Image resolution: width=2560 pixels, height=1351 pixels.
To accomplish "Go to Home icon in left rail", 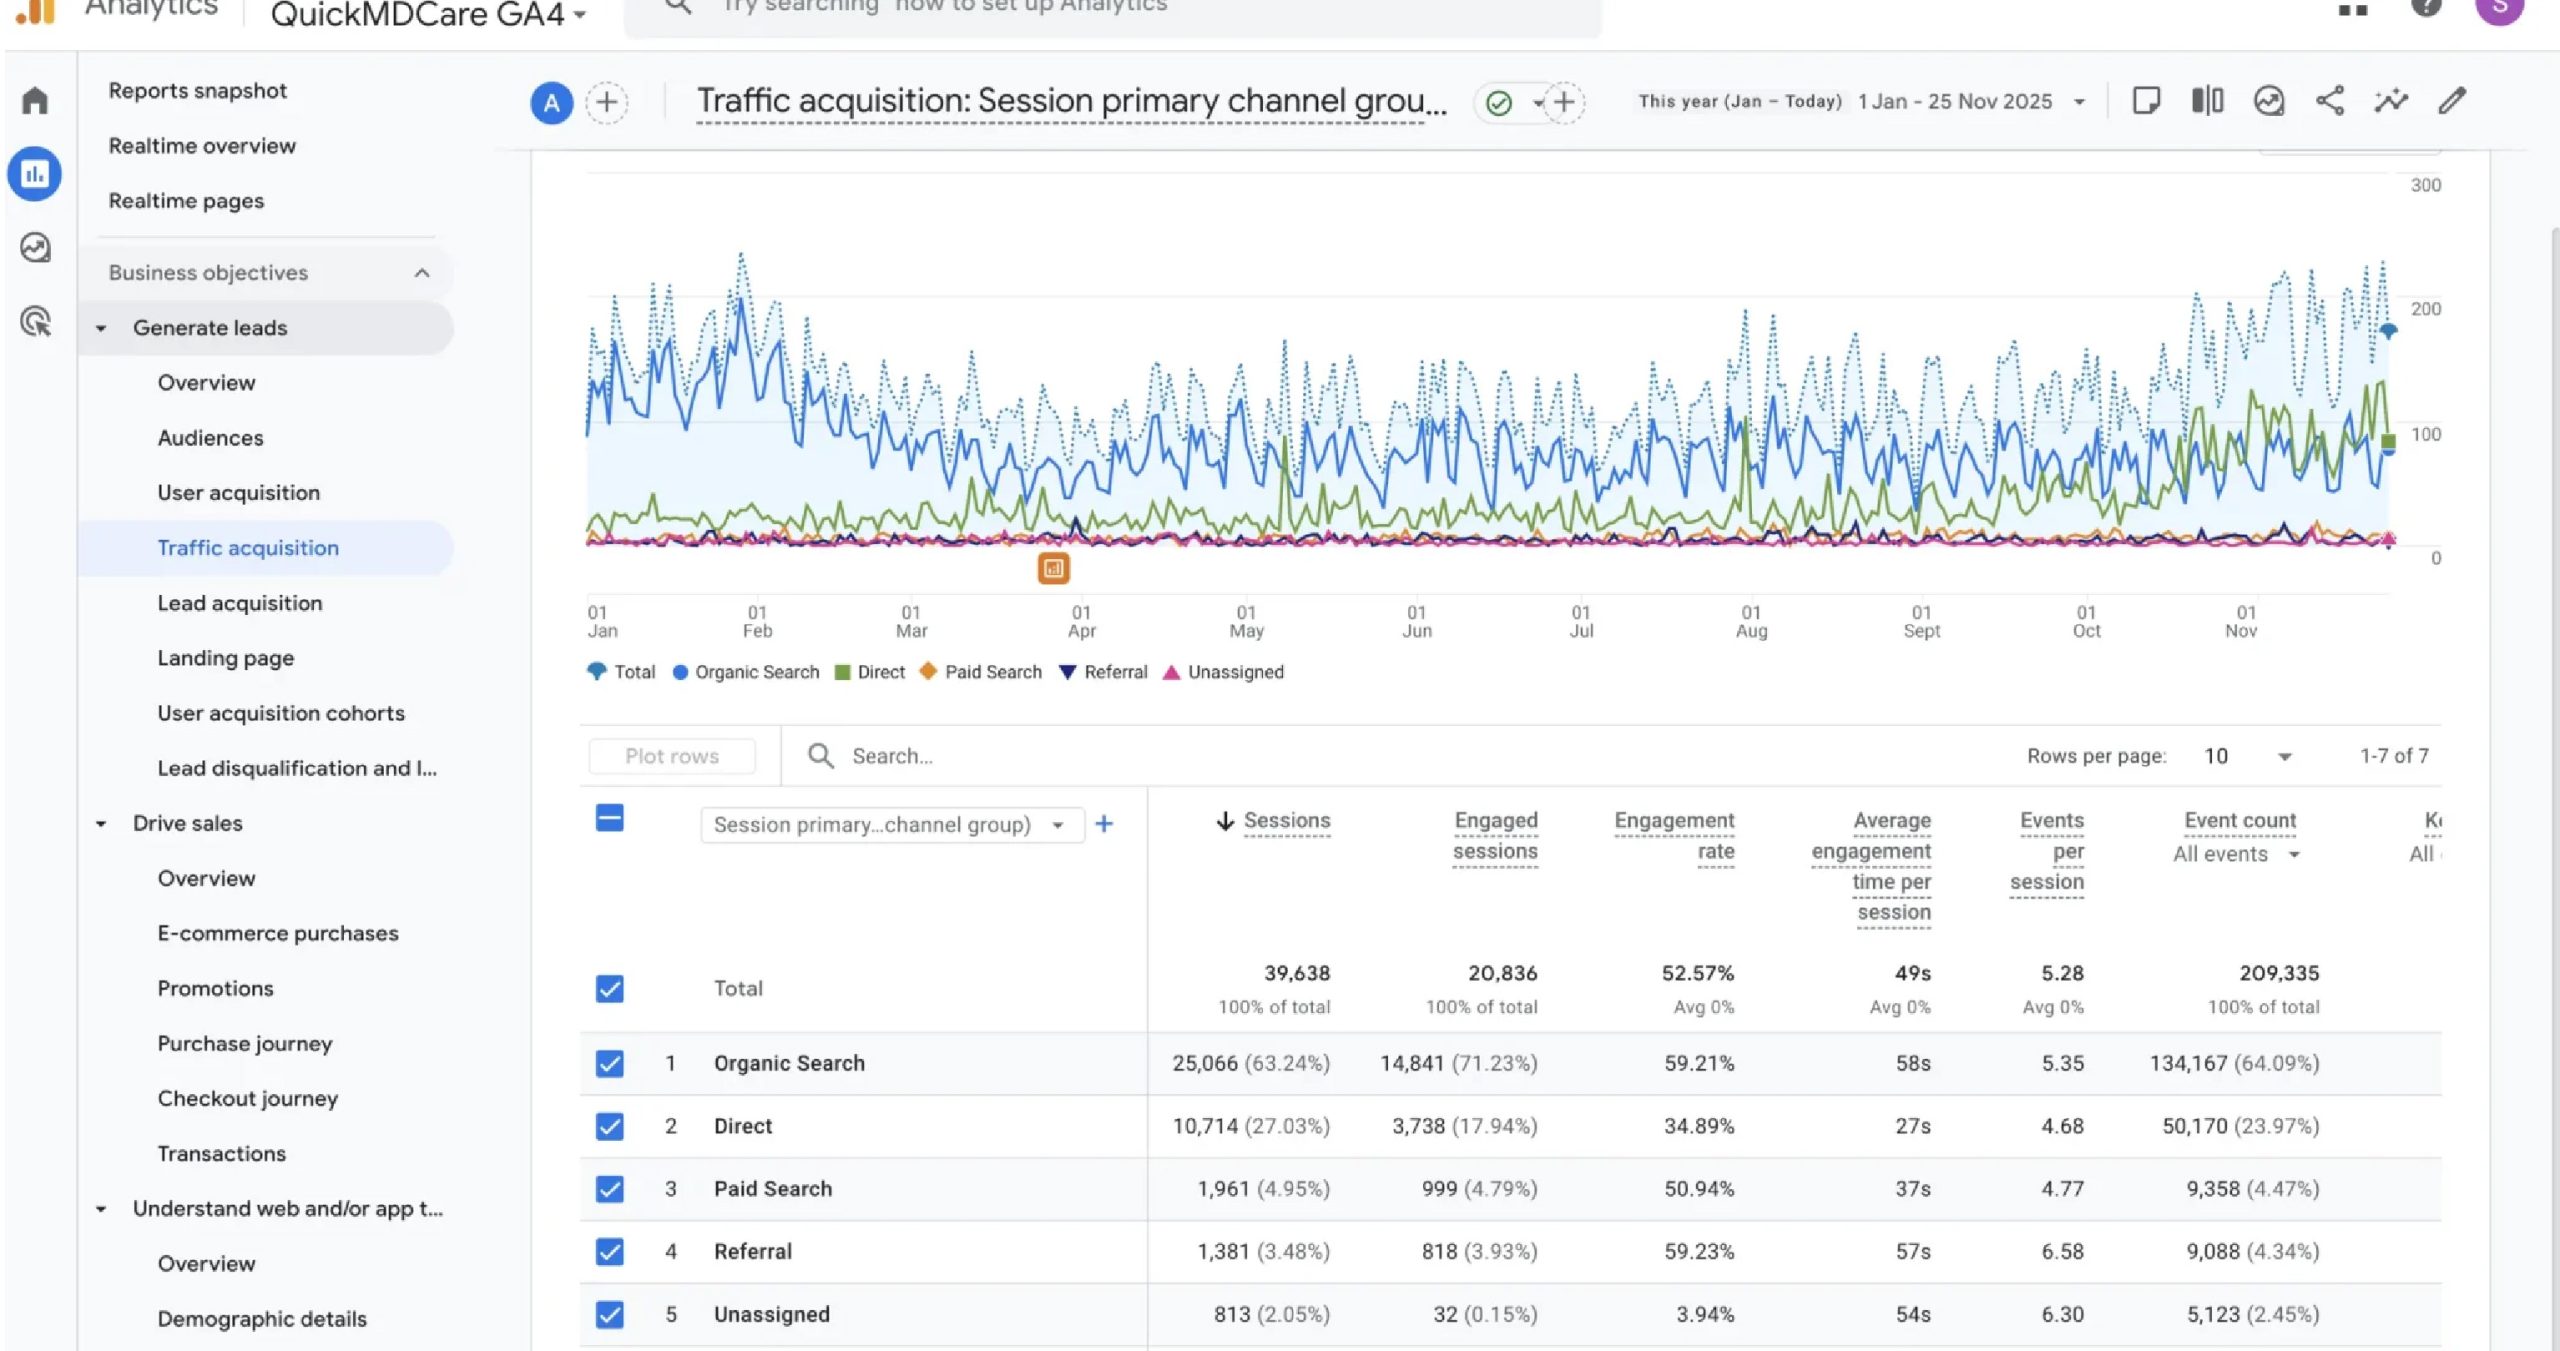I will pos(35,100).
